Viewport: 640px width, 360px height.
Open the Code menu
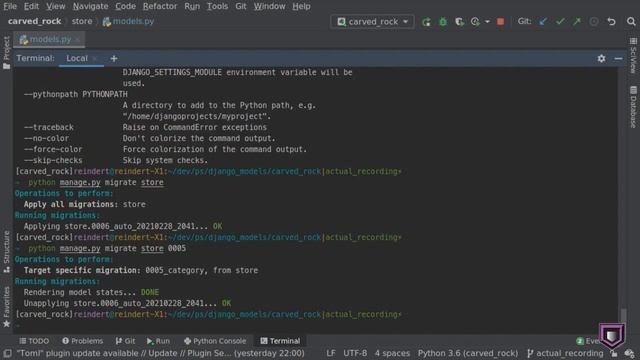tap(125, 6)
